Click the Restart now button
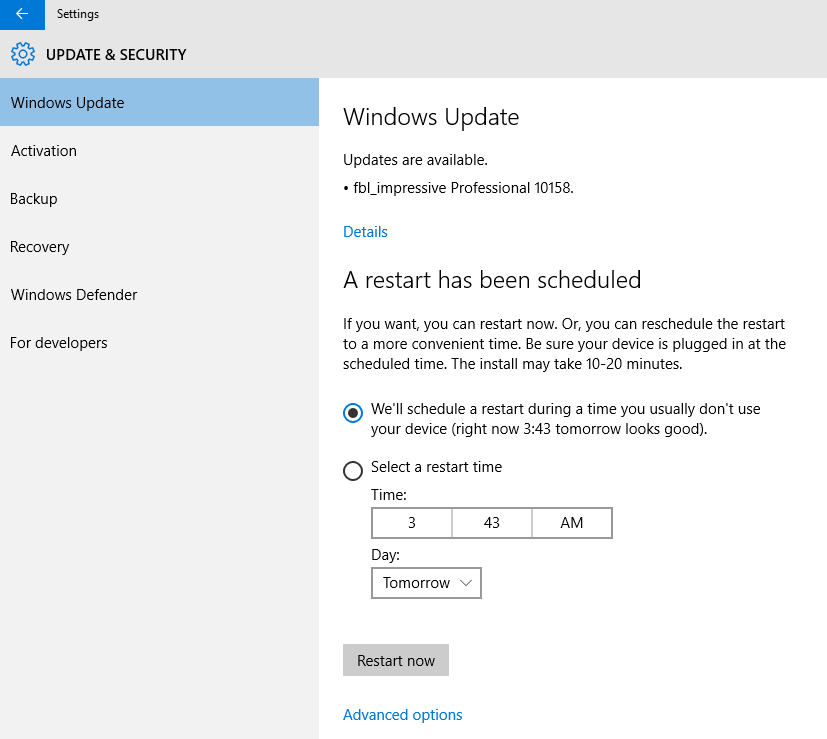 coord(396,660)
